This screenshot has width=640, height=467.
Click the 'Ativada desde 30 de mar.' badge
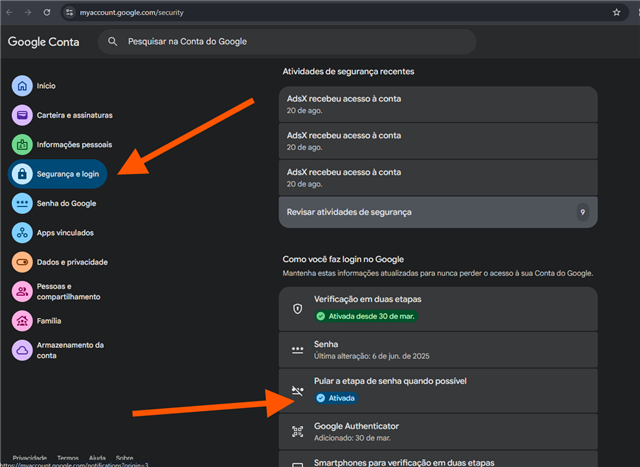coord(366,316)
